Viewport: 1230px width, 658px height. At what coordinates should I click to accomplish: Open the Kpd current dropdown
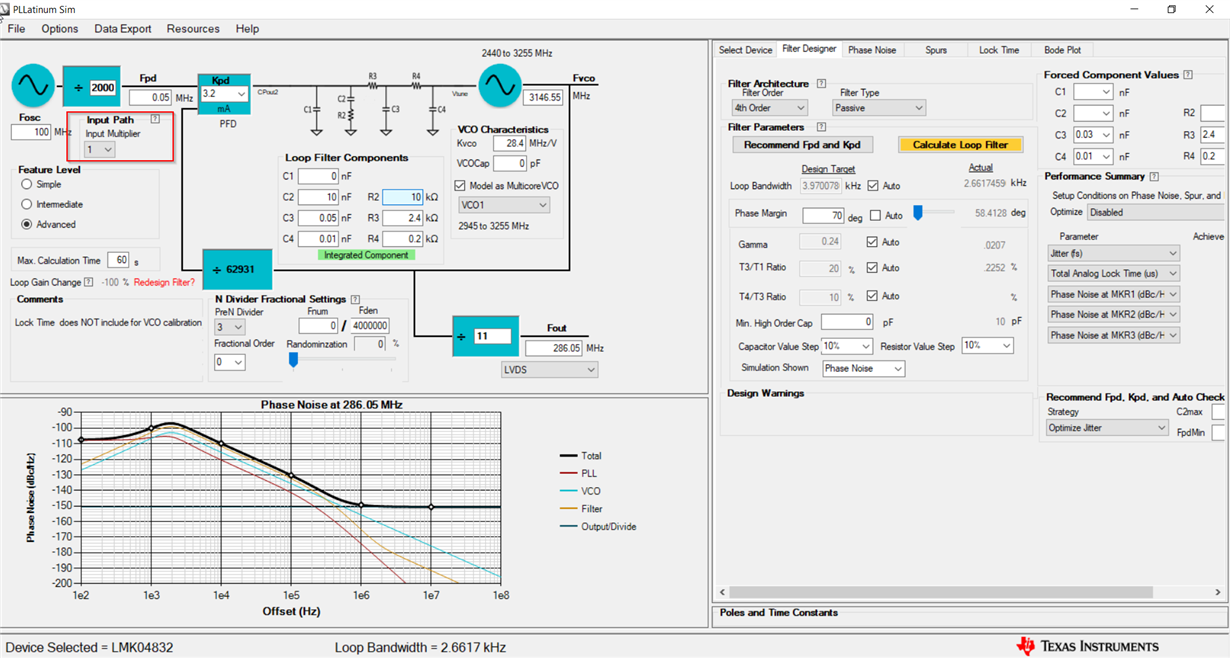[x=224, y=94]
